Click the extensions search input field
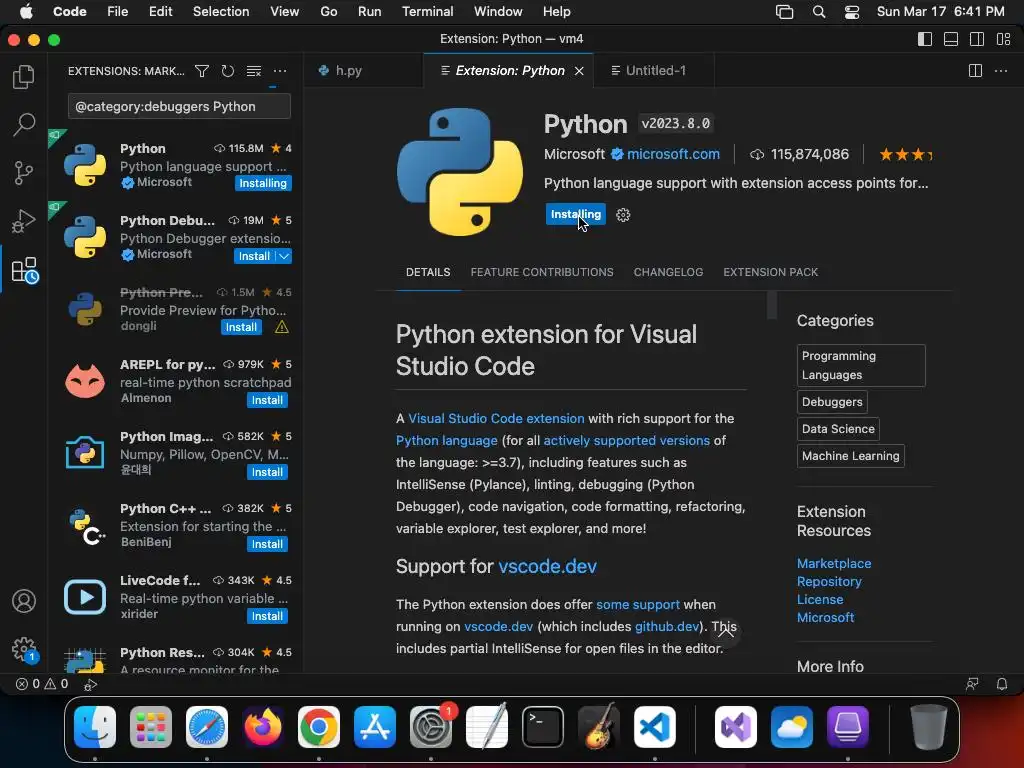The width and height of the screenshot is (1024, 768). 179,106
